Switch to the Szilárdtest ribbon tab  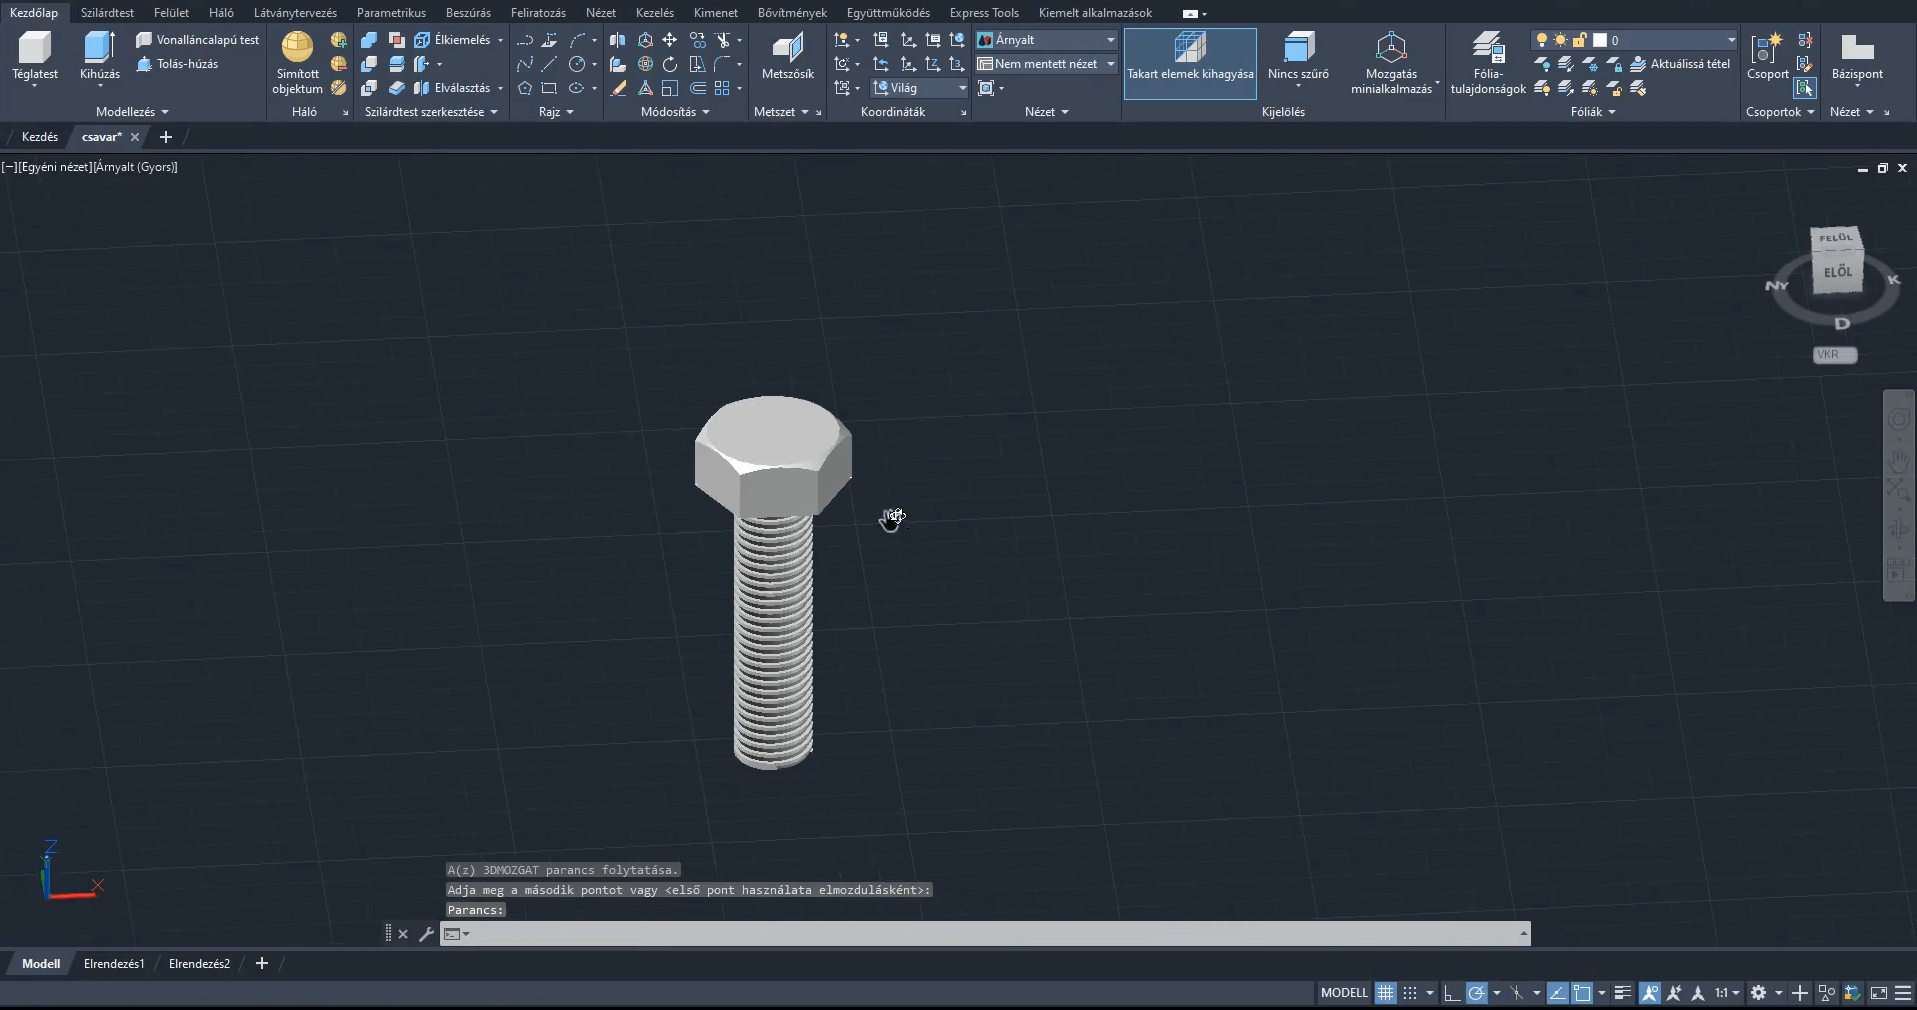tap(107, 13)
